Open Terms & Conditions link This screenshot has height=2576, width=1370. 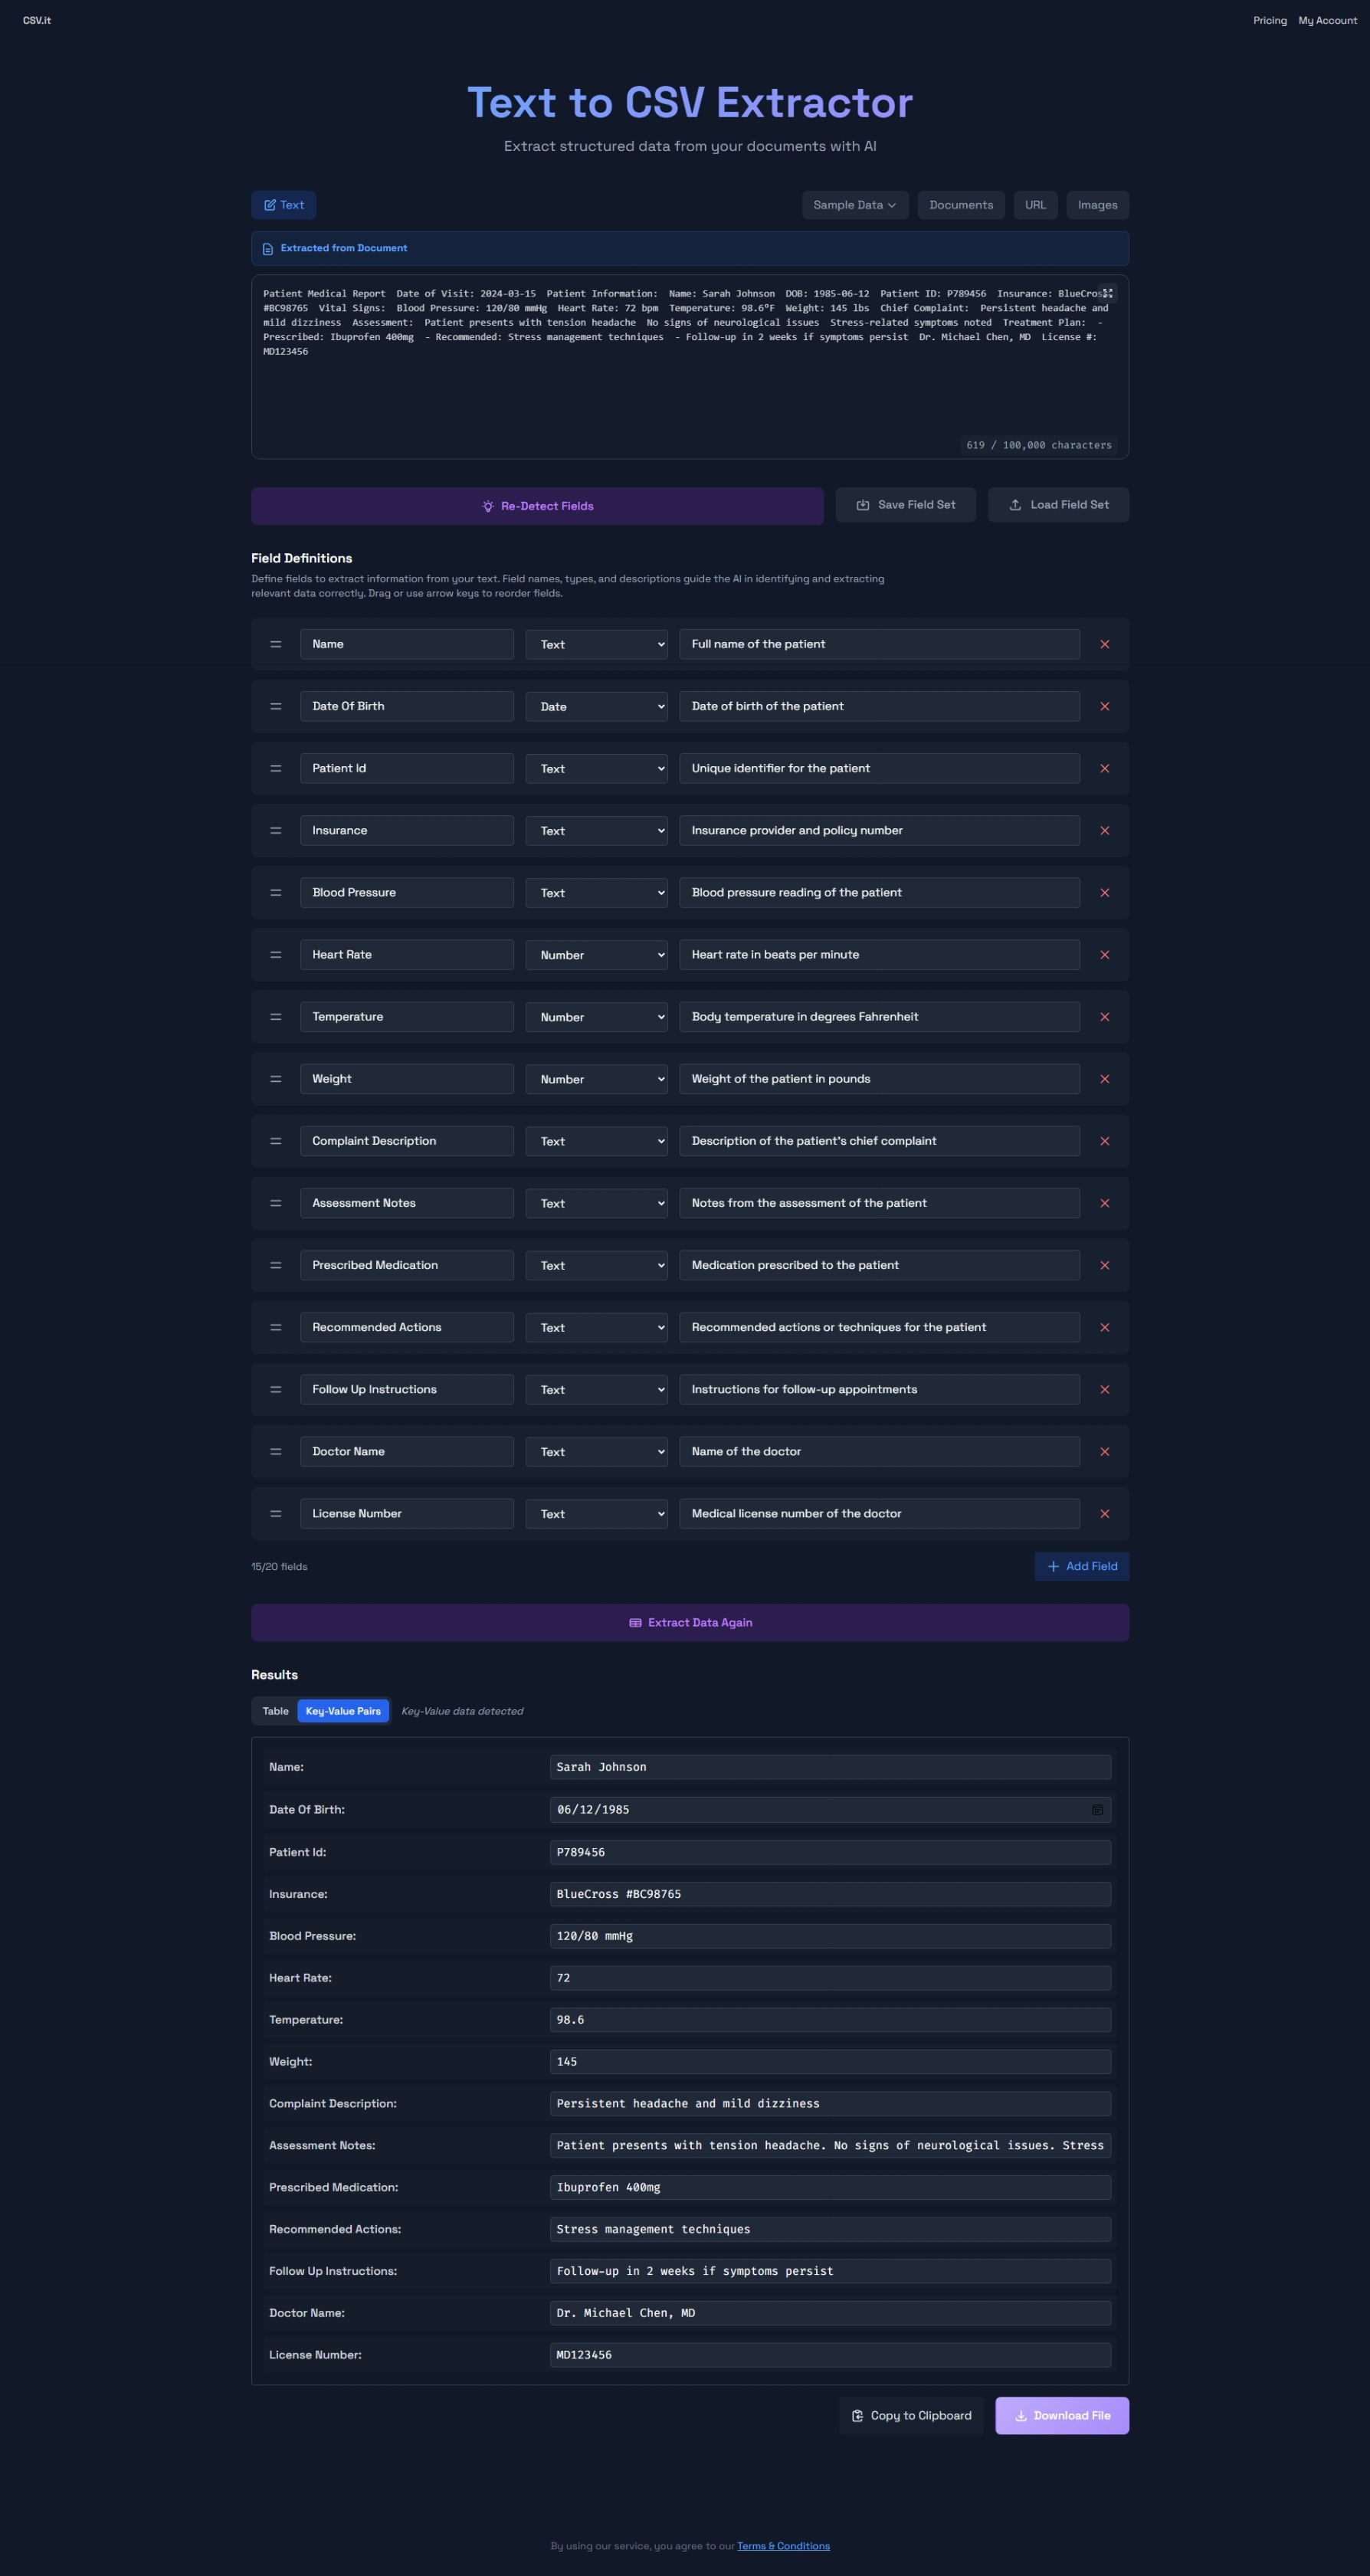[x=783, y=2546]
